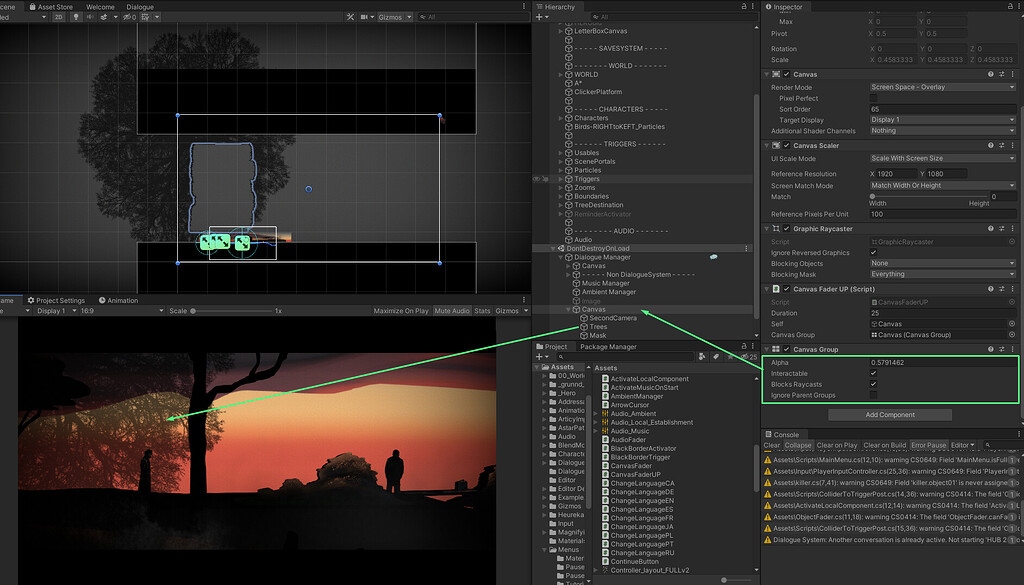This screenshot has height=585, width=1024.
Task: Toggle scene audio in Scene view toolbar
Action: pos(91,17)
